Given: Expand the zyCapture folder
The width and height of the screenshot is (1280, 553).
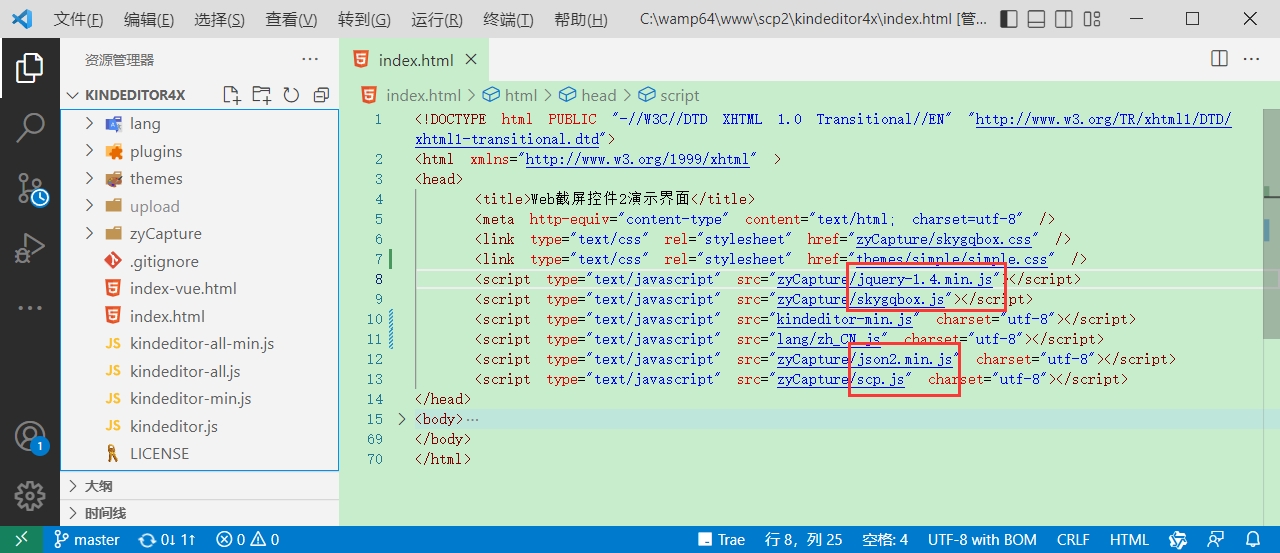Looking at the screenshot, I should tap(165, 233).
